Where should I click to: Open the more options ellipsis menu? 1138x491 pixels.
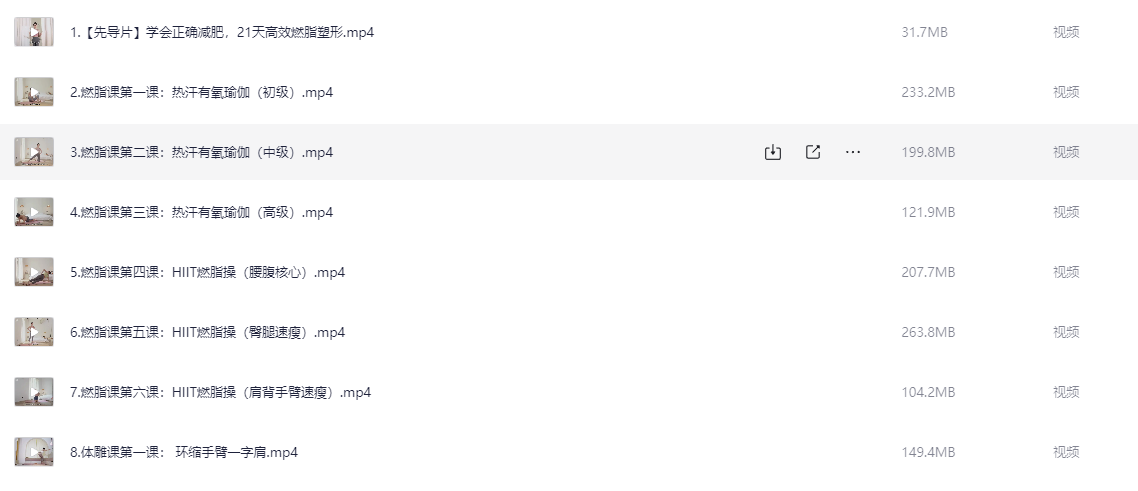[x=854, y=152]
